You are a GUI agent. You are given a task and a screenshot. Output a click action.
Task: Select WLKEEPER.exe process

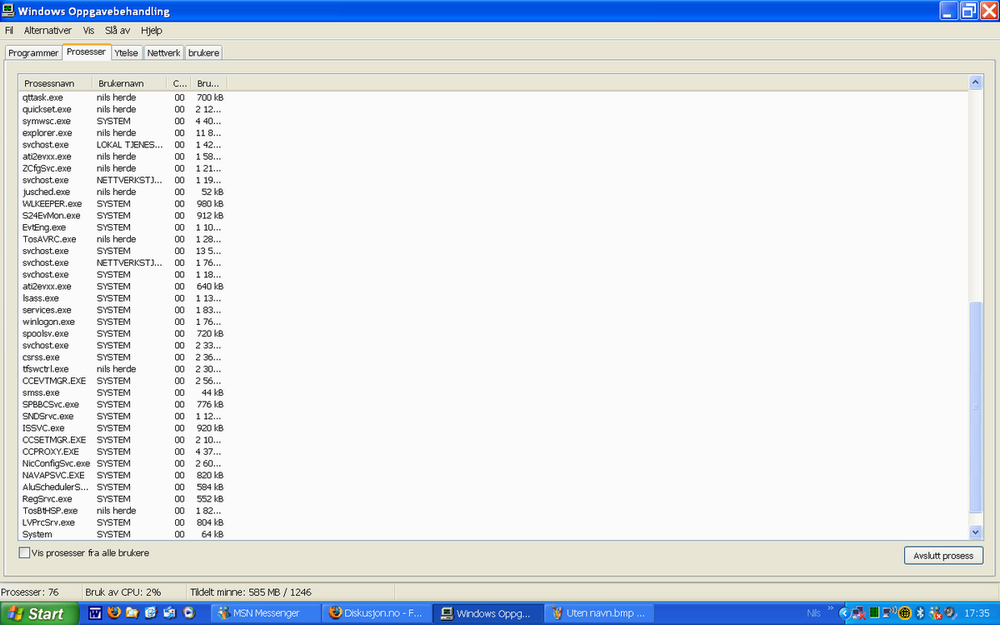pos(122,204)
